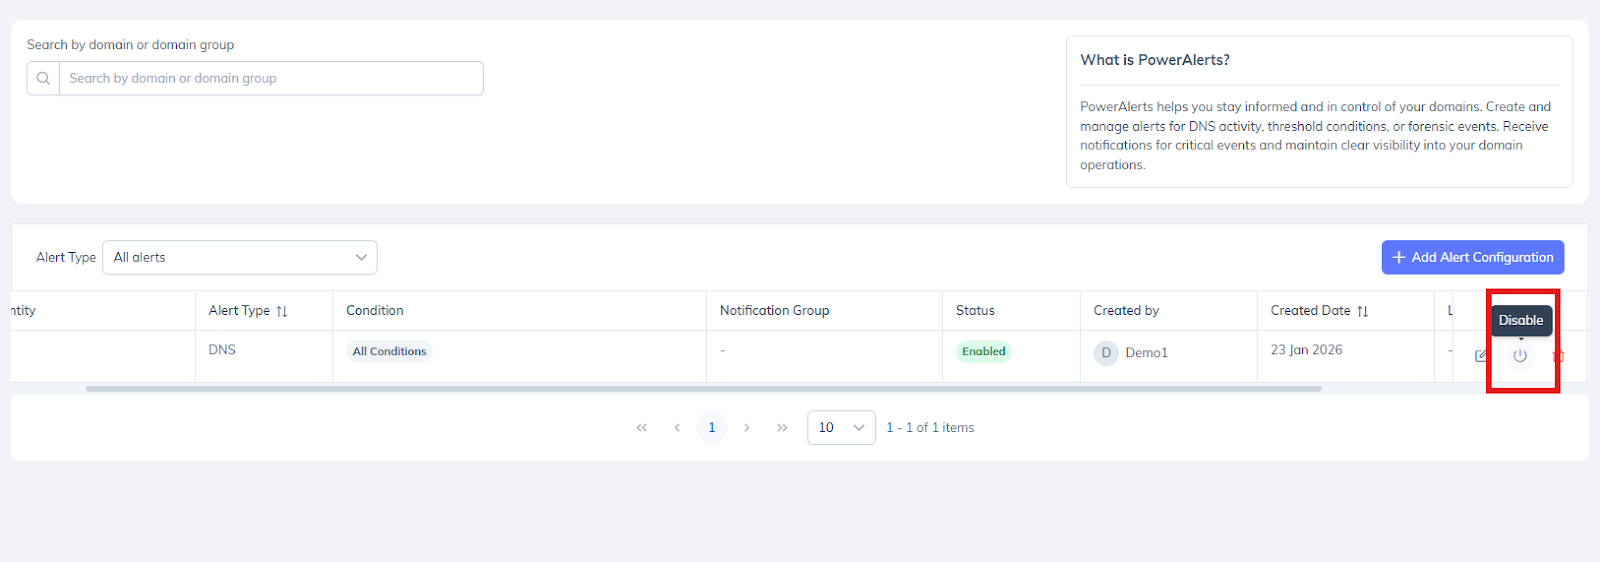
Task: Click the Enabled status badge
Action: [984, 351]
